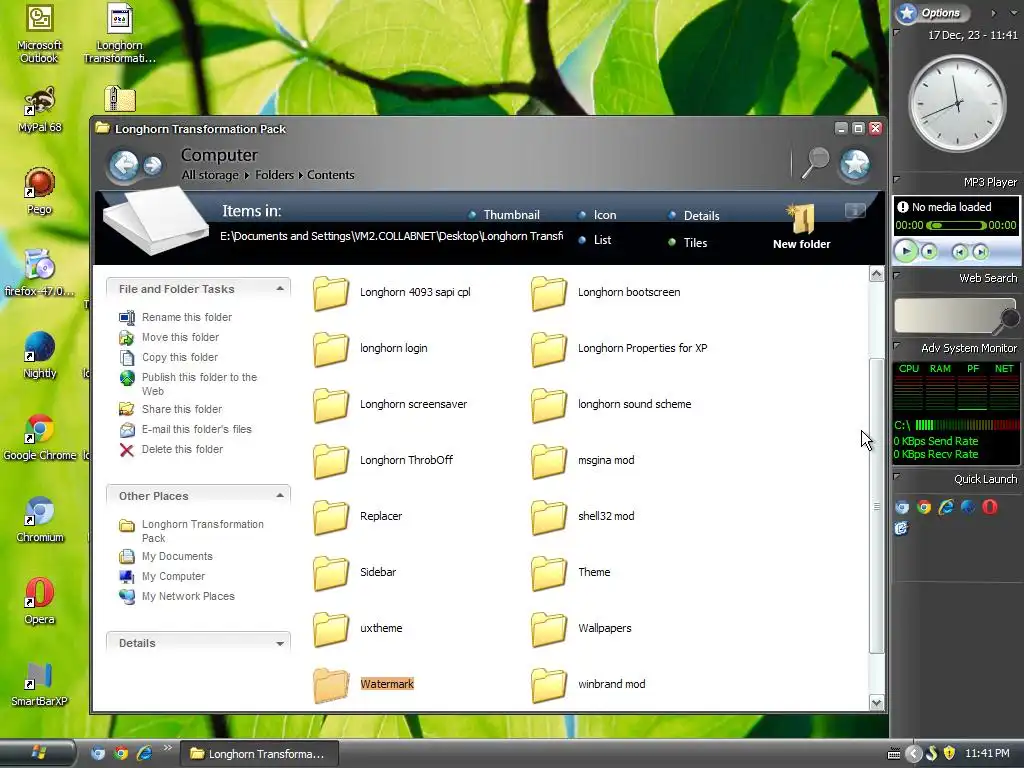The image size is (1024, 768).
Task: Open the sidebar Options menu
Action: [x=932, y=12]
